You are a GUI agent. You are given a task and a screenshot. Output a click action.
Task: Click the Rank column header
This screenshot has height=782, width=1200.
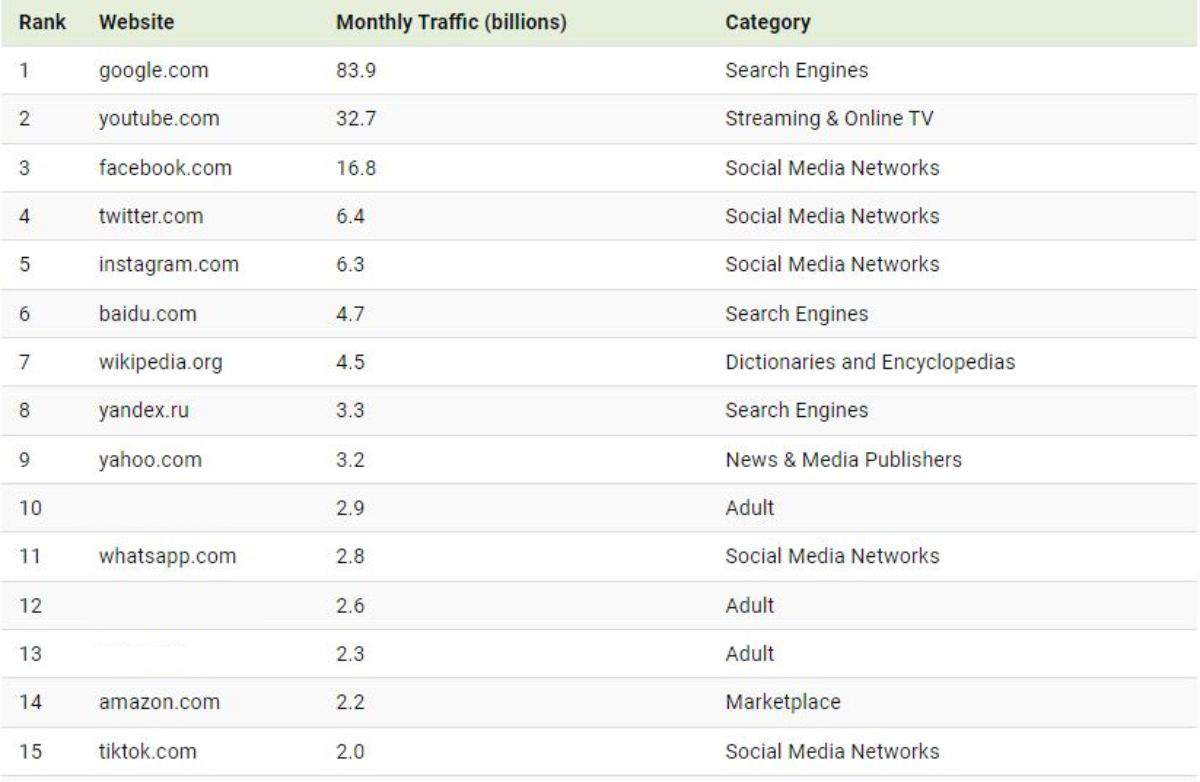(42, 22)
